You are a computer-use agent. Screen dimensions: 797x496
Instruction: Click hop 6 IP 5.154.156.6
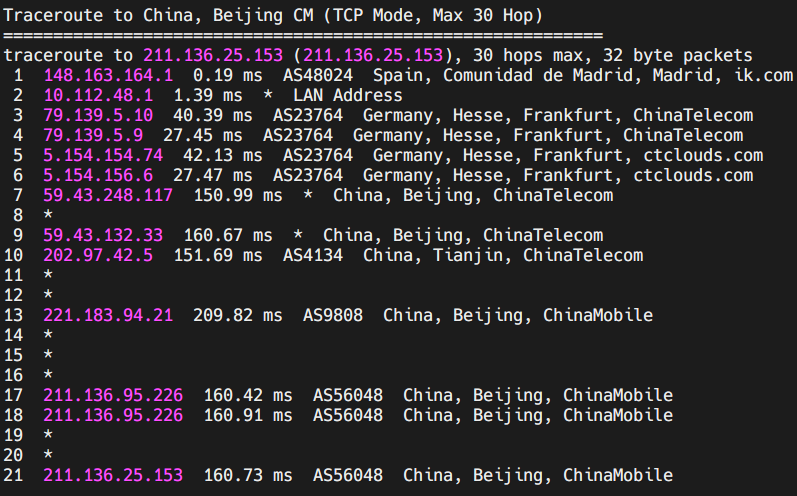[98, 175]
